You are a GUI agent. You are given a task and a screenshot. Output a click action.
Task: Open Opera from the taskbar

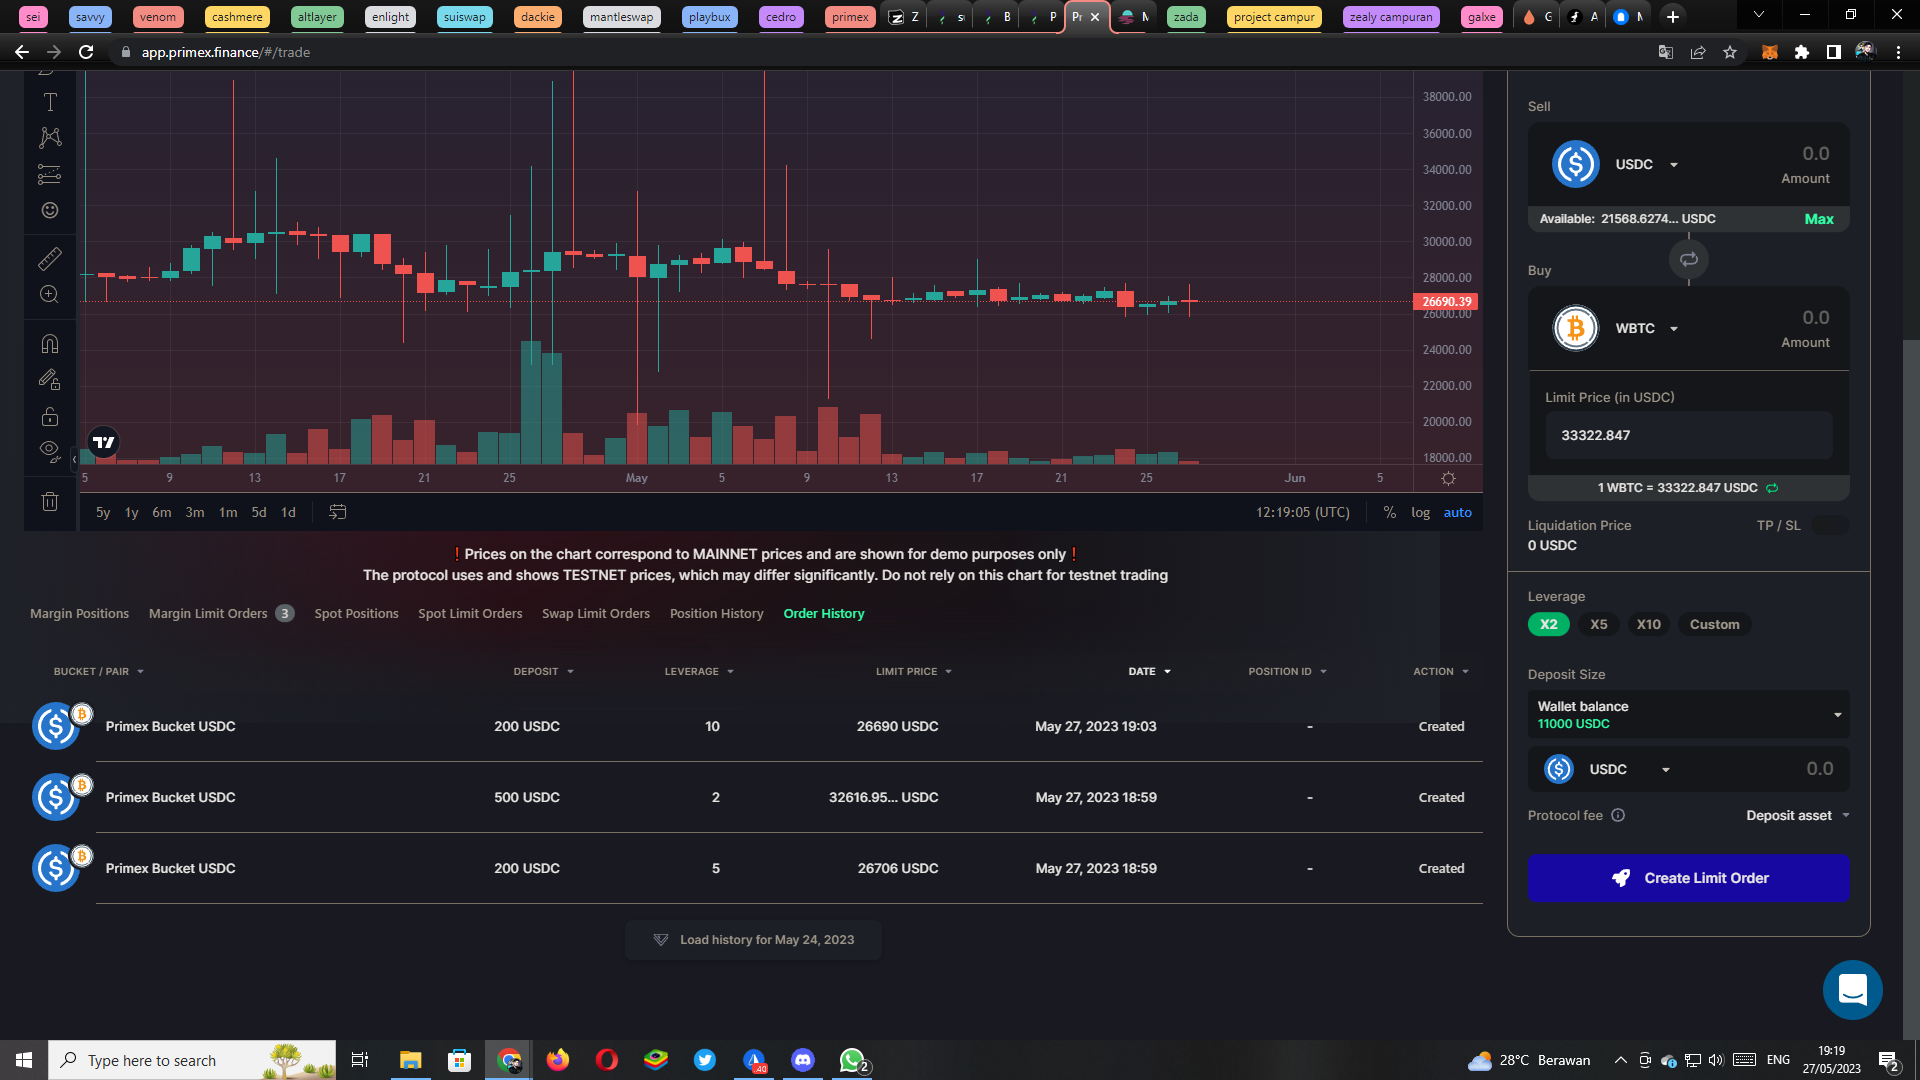(607, 1060)
